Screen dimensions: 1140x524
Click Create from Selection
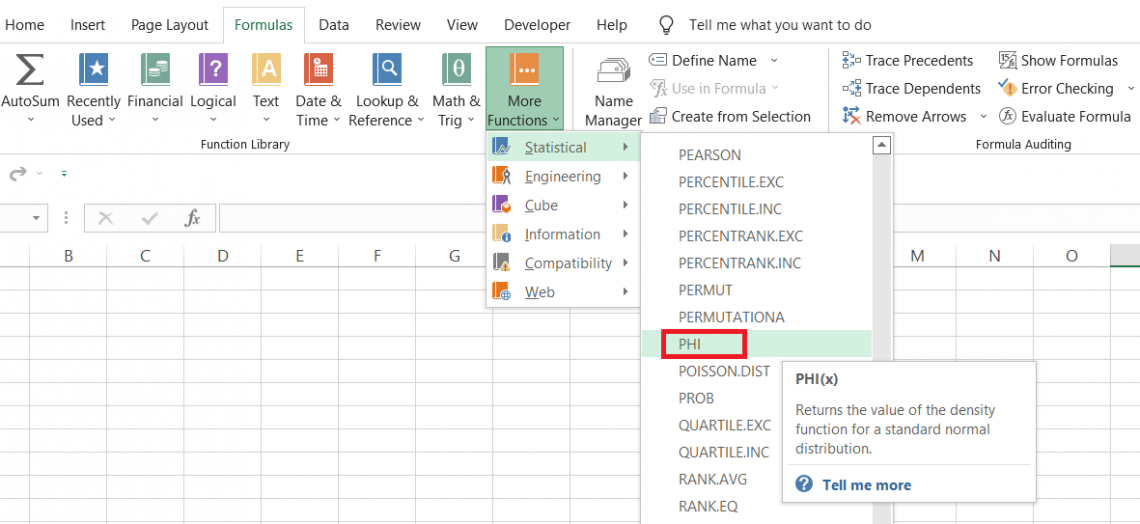(x=740, y=116)
